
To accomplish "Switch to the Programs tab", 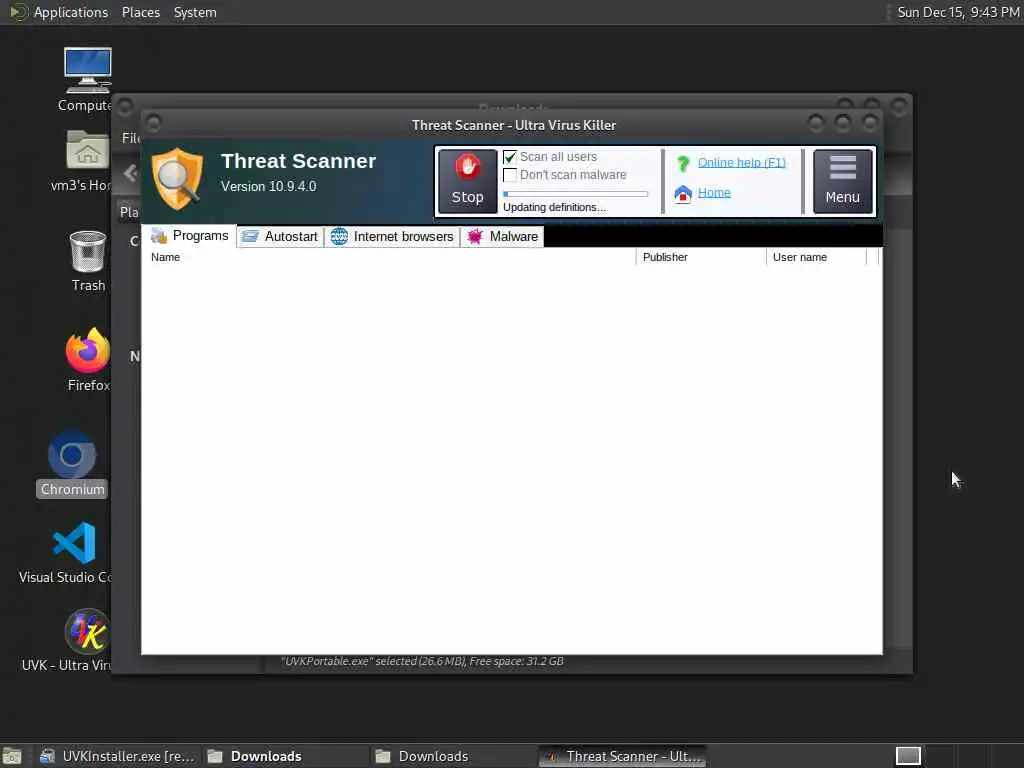I will tap(189, 236).
